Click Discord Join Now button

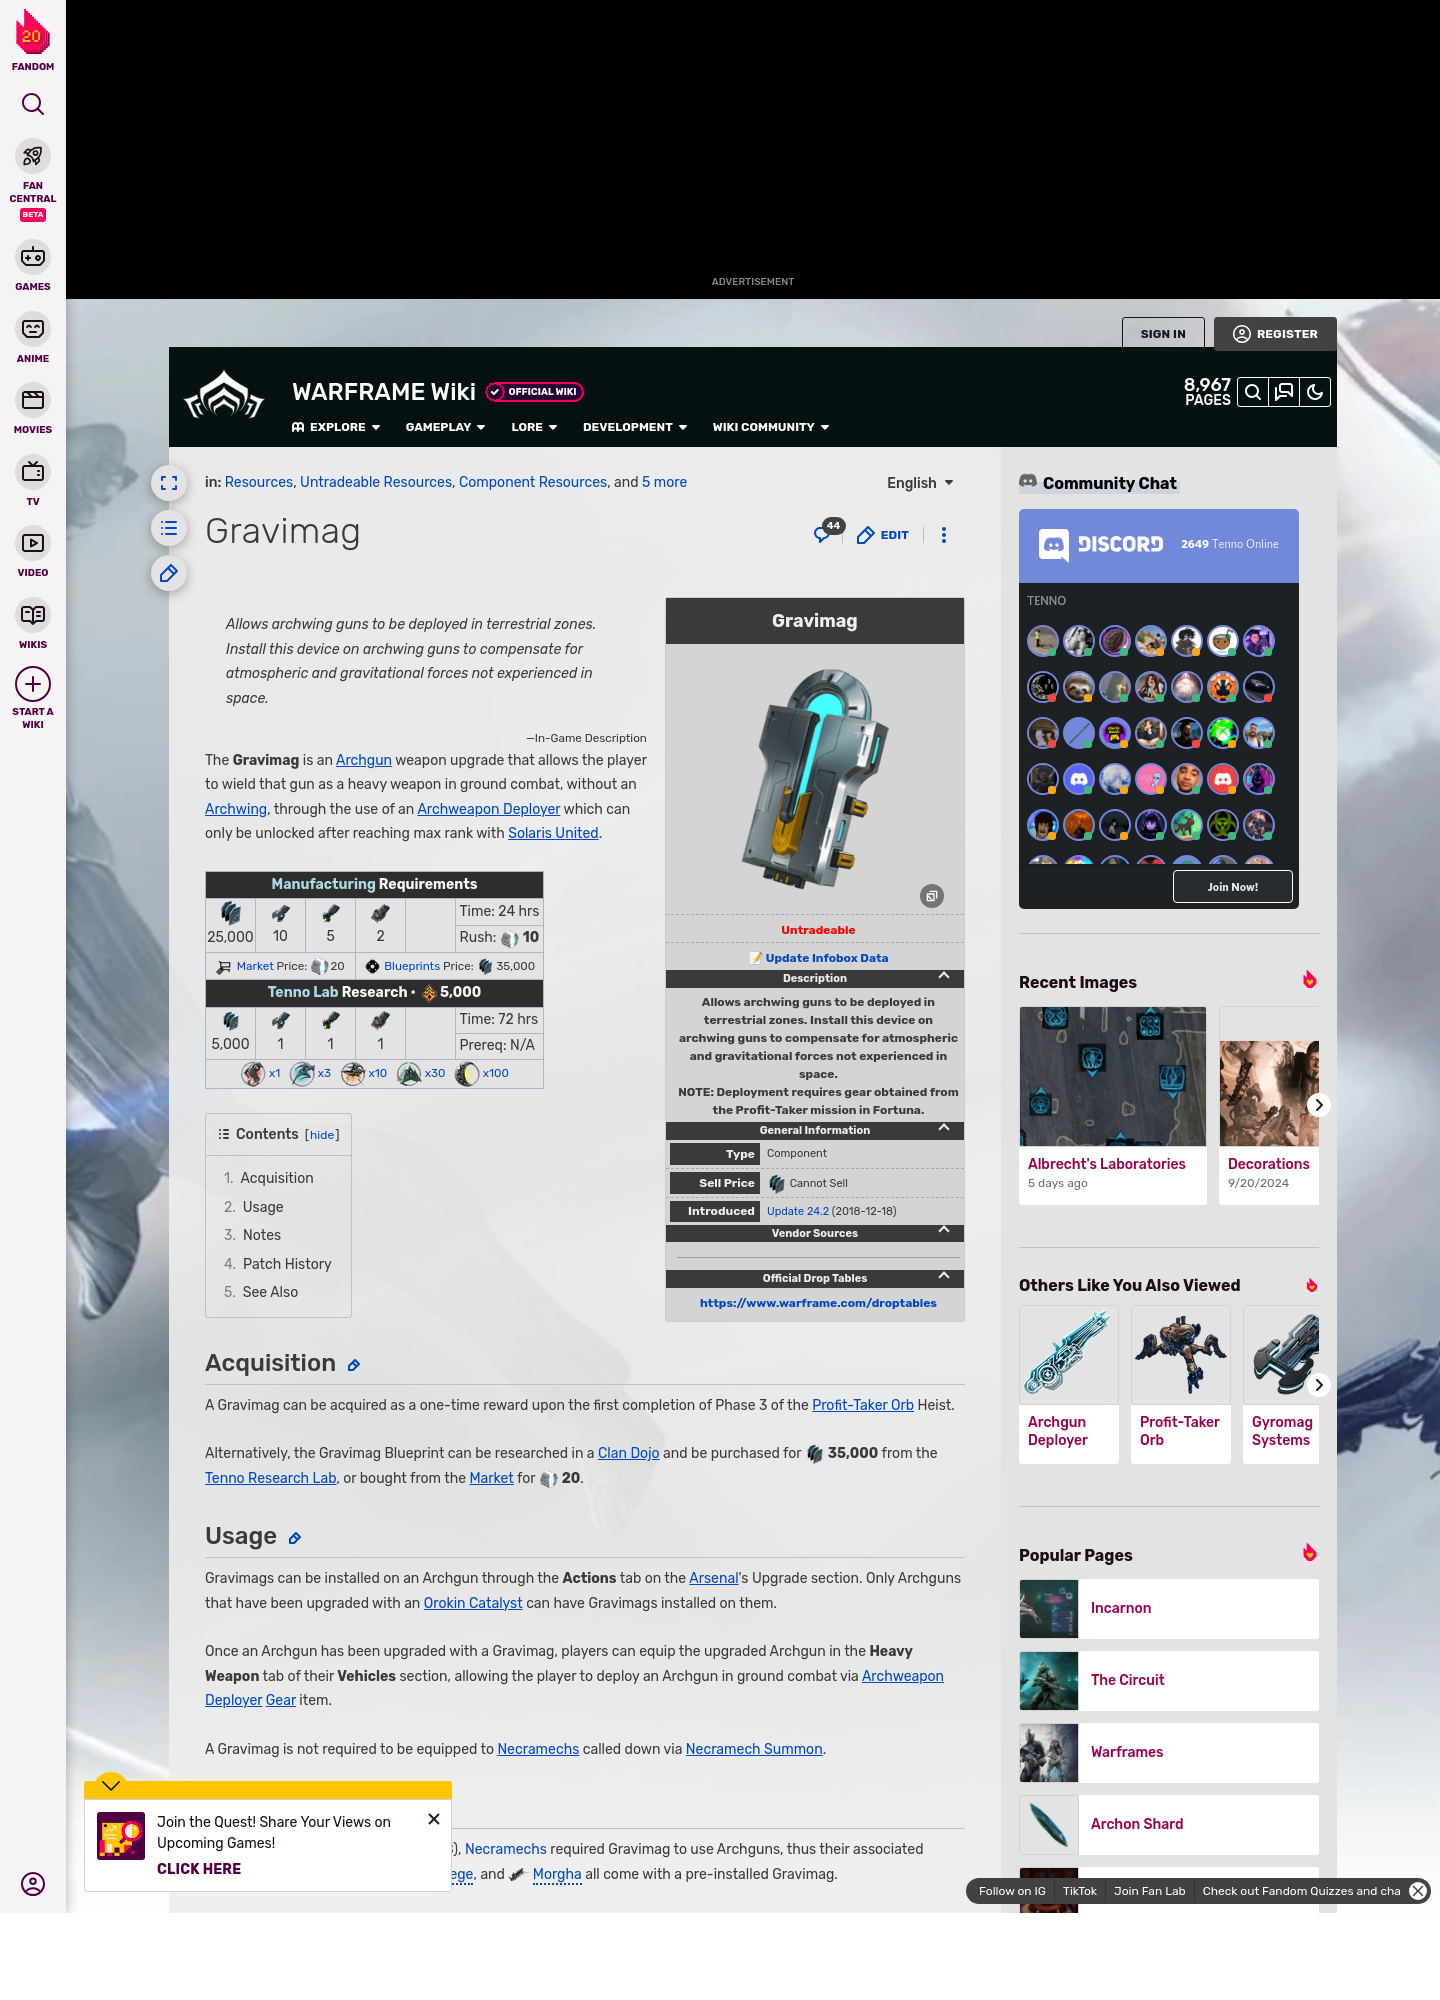[x=1233, y=887]
